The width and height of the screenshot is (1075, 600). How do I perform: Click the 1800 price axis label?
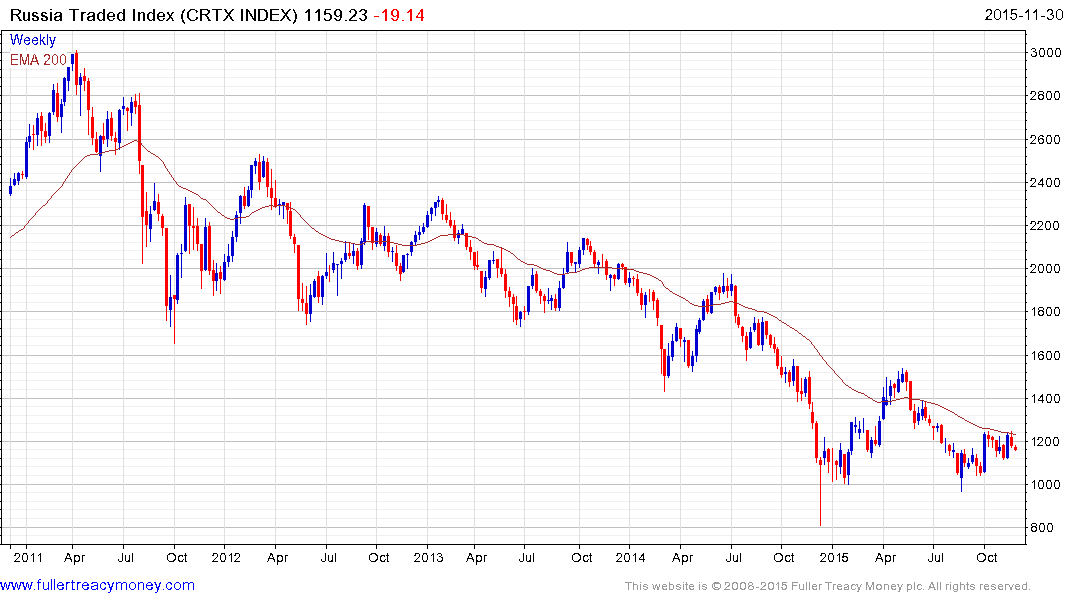pos(1046,312)
